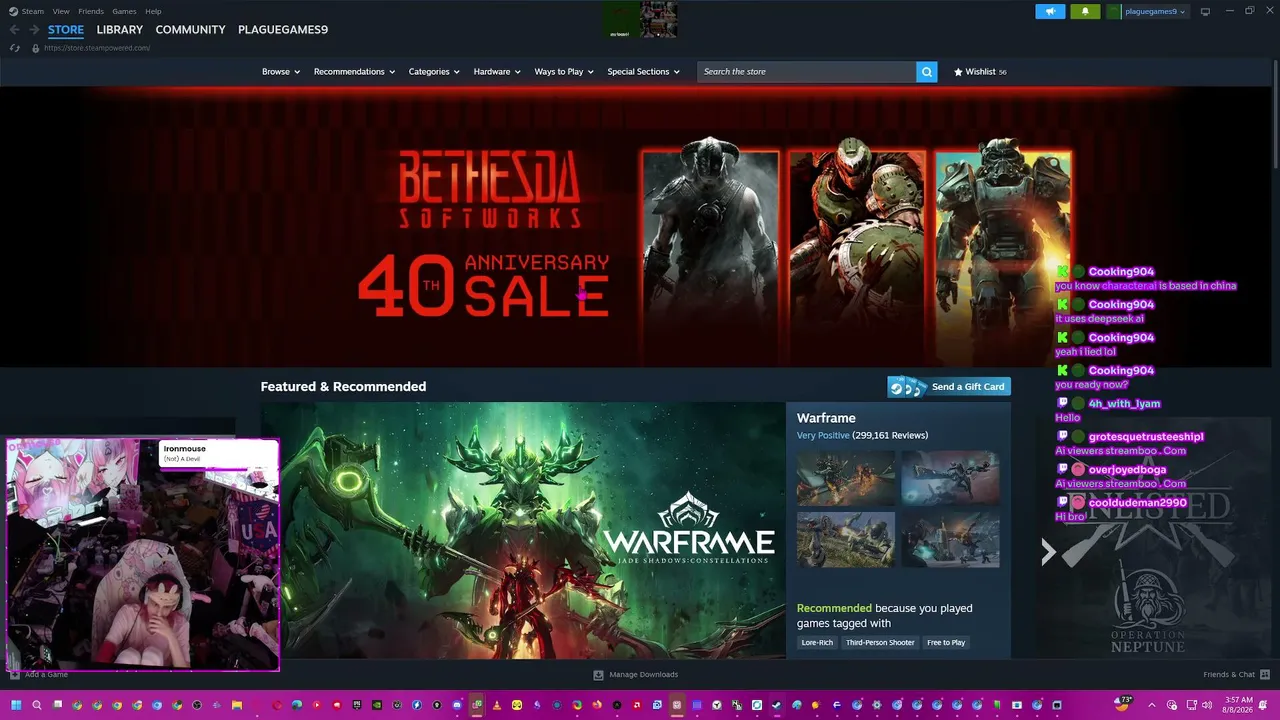Image resolution: width=1280 pixels, height=720 pixels.
Task: Click the Free to Play tag
Action: tap(946, 642)
